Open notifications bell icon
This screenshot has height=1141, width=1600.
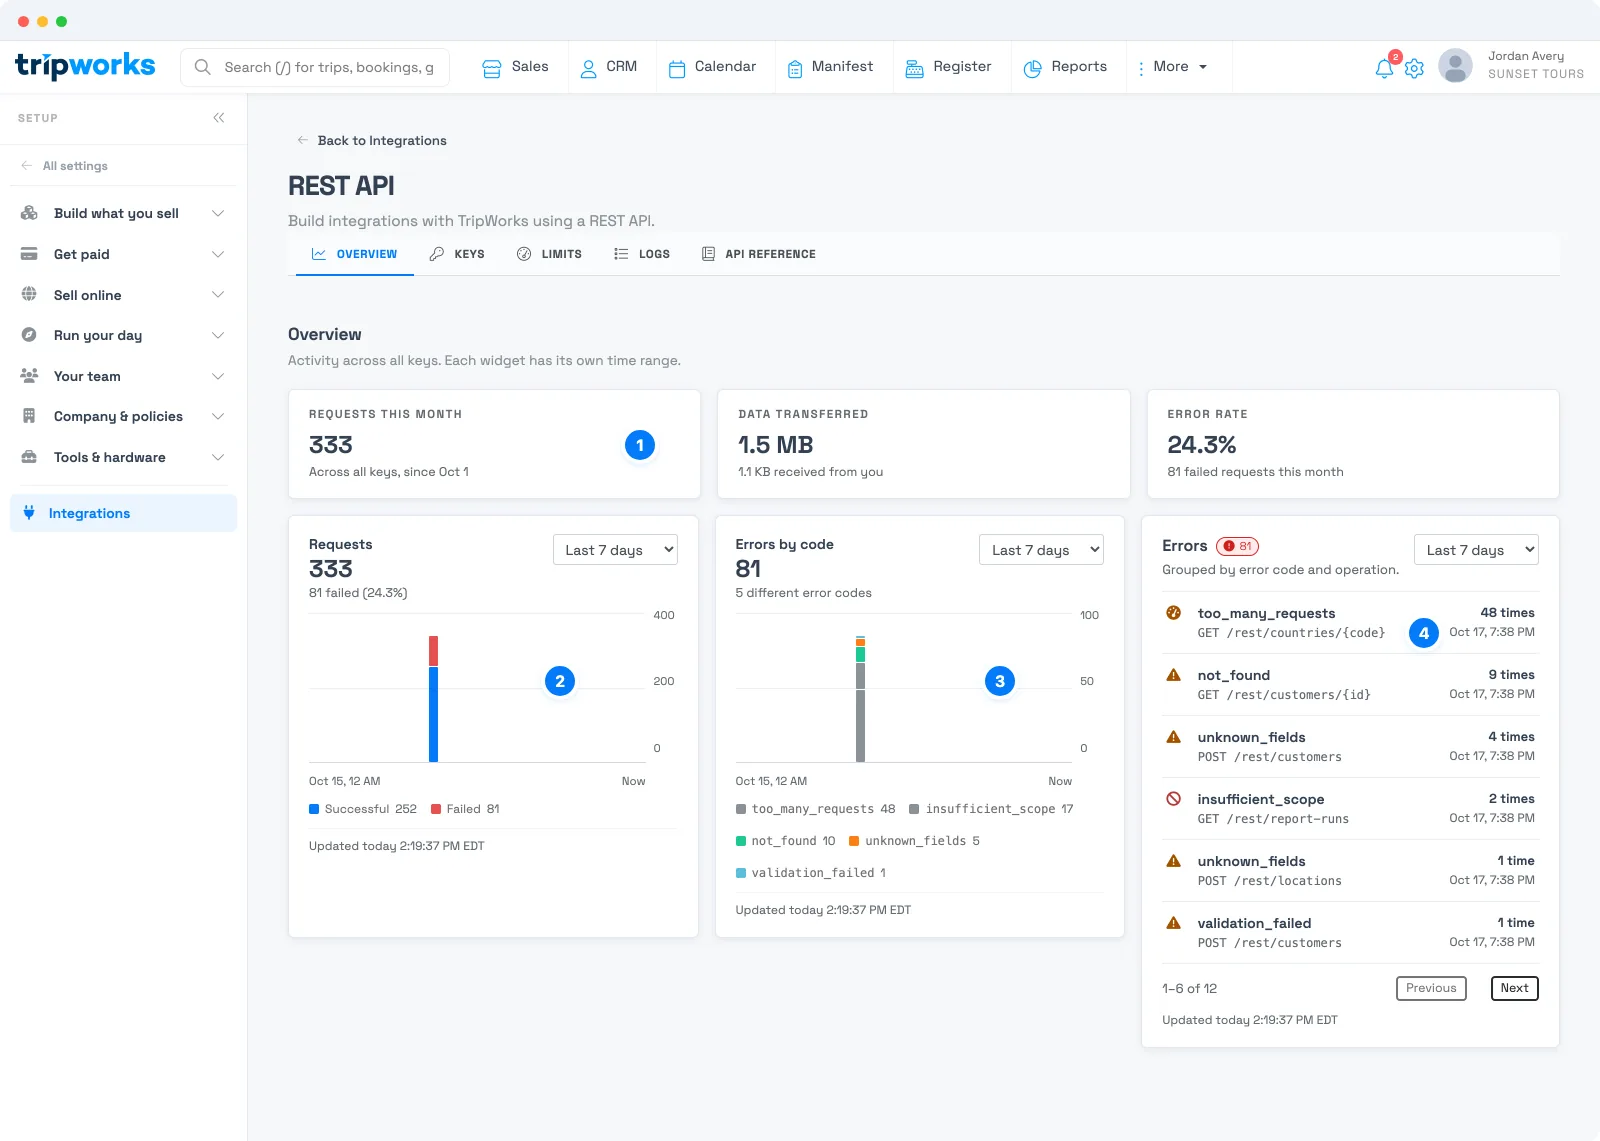(x=1384, y=68)
